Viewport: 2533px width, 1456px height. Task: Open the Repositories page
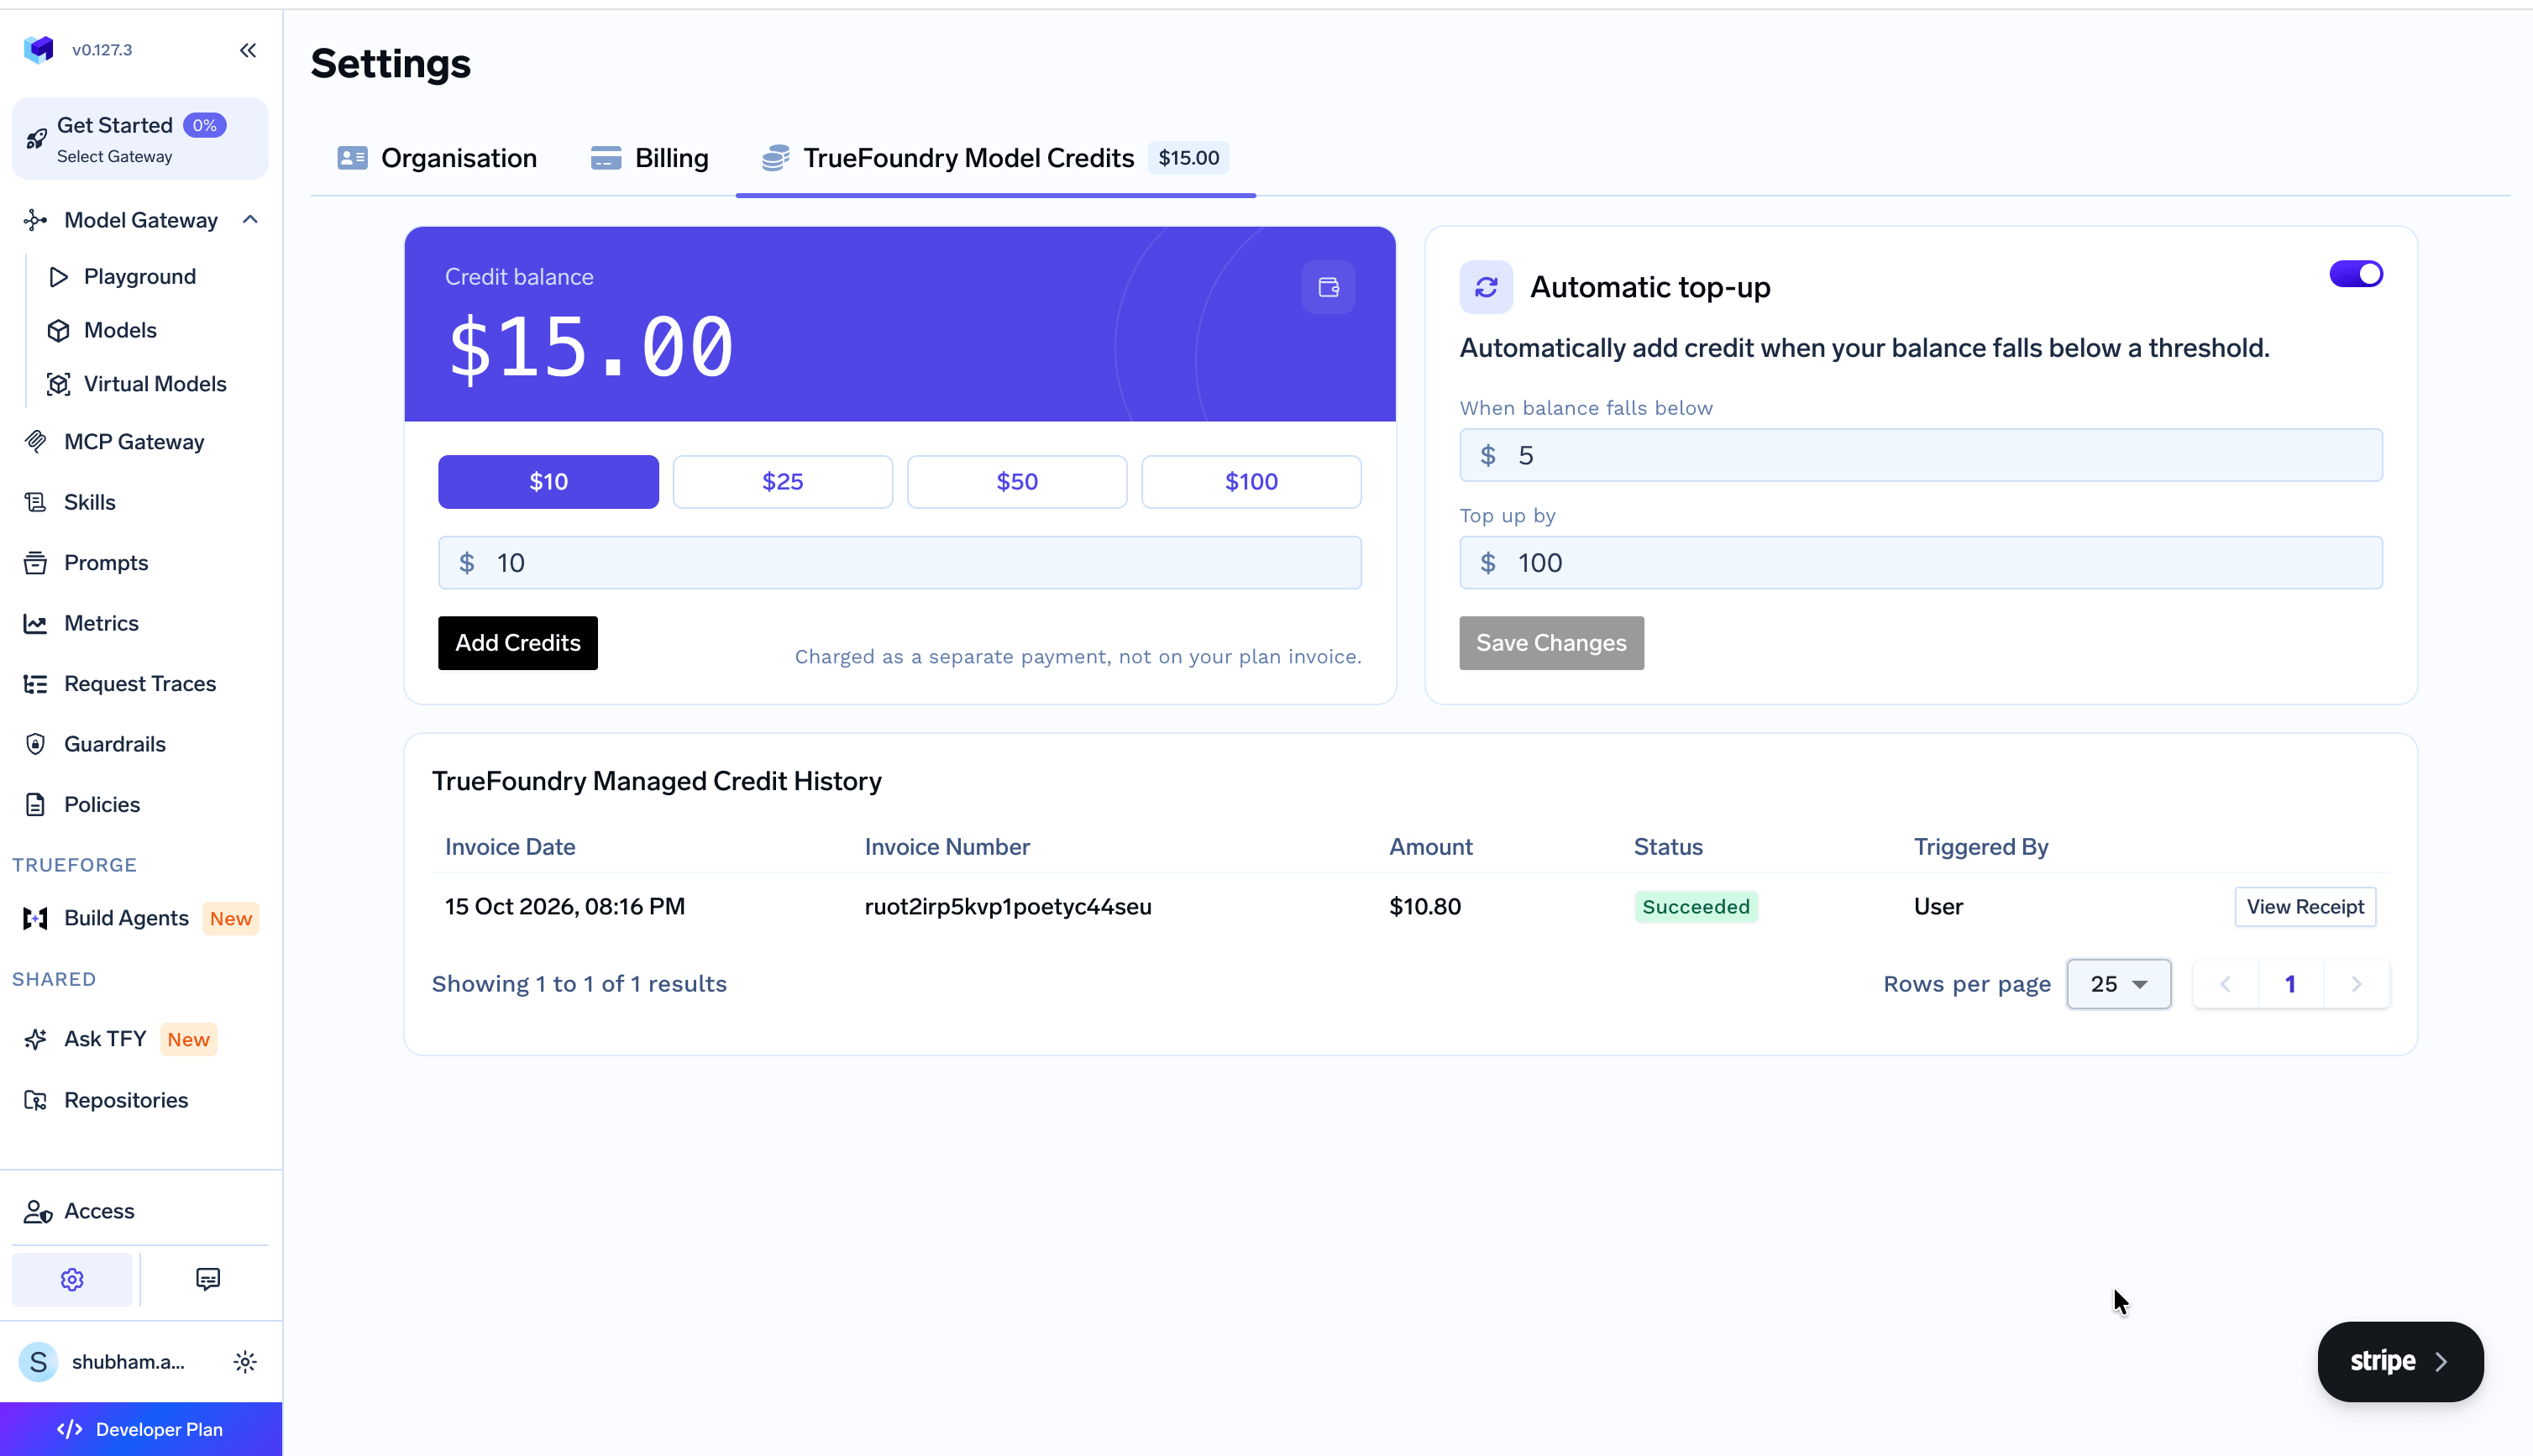[126, 1100]
